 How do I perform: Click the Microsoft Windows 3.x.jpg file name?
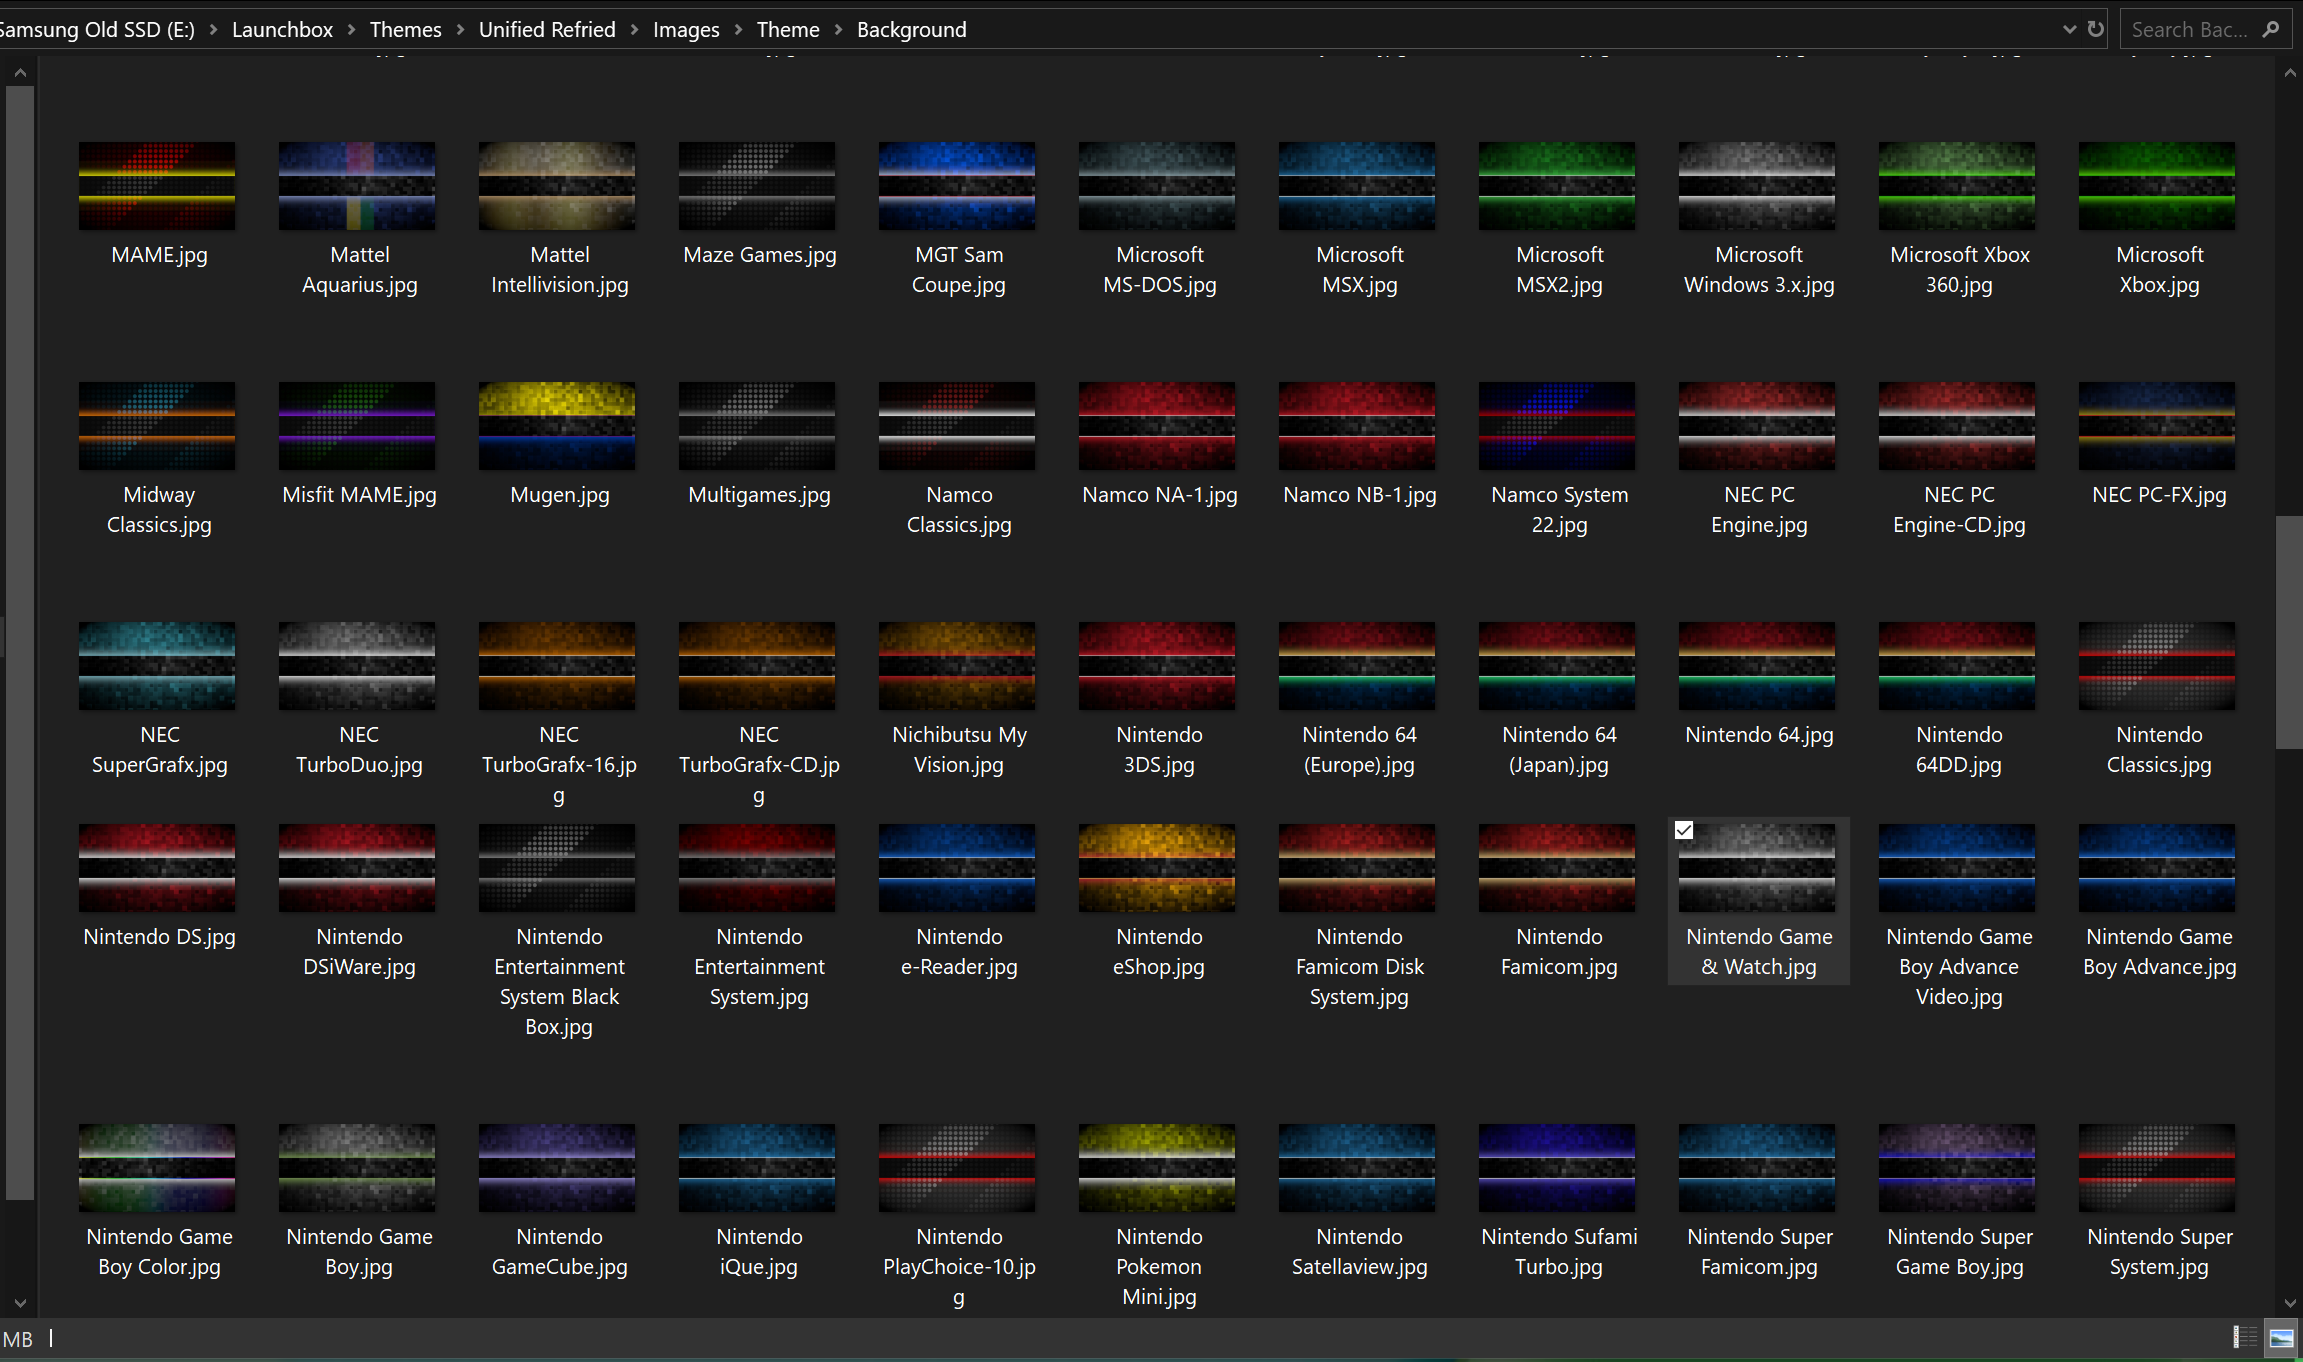1759,270
